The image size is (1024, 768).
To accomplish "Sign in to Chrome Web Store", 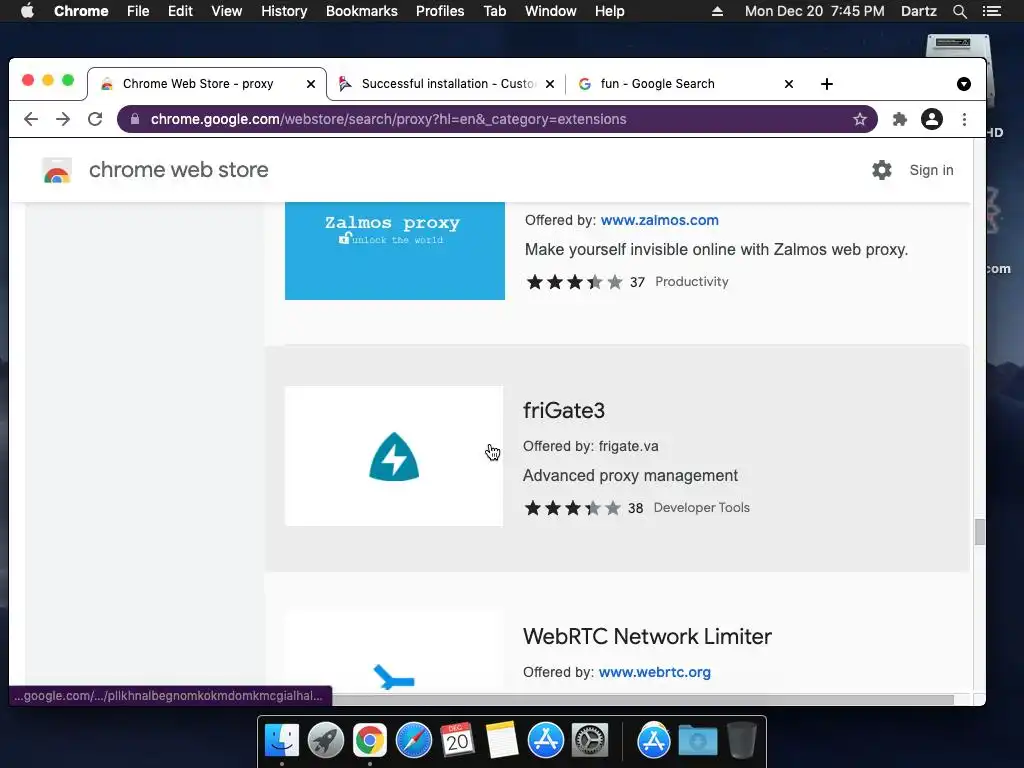I will (x=931, y=170).
